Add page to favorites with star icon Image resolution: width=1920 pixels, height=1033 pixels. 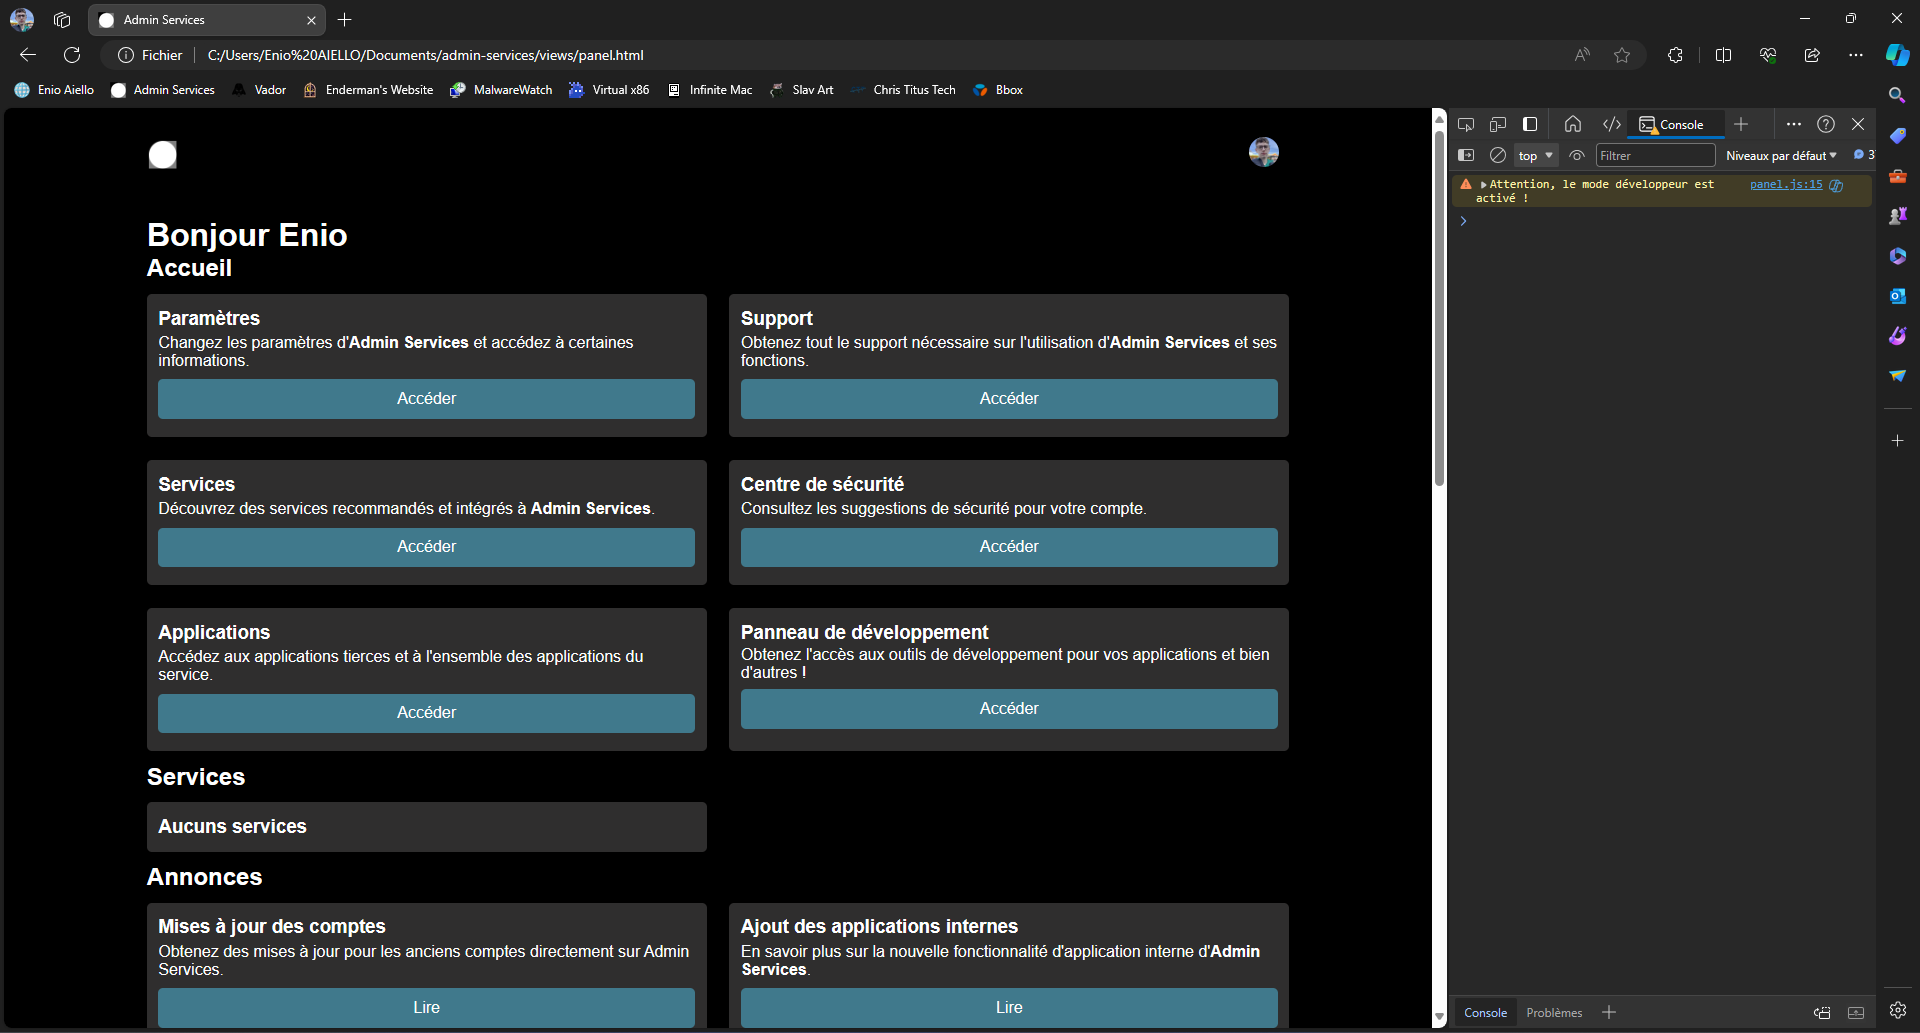click(1622, 55)
